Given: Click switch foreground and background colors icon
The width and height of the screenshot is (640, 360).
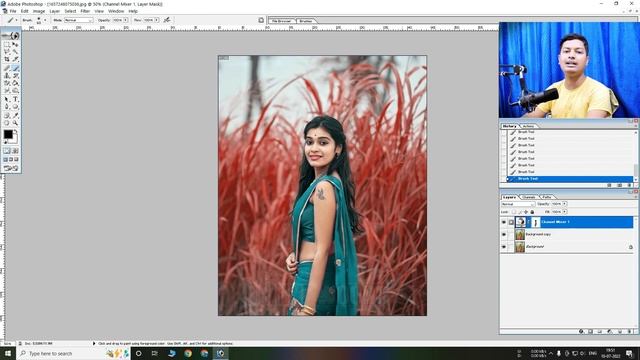Looking at the screenshot, I should (16, 131).
